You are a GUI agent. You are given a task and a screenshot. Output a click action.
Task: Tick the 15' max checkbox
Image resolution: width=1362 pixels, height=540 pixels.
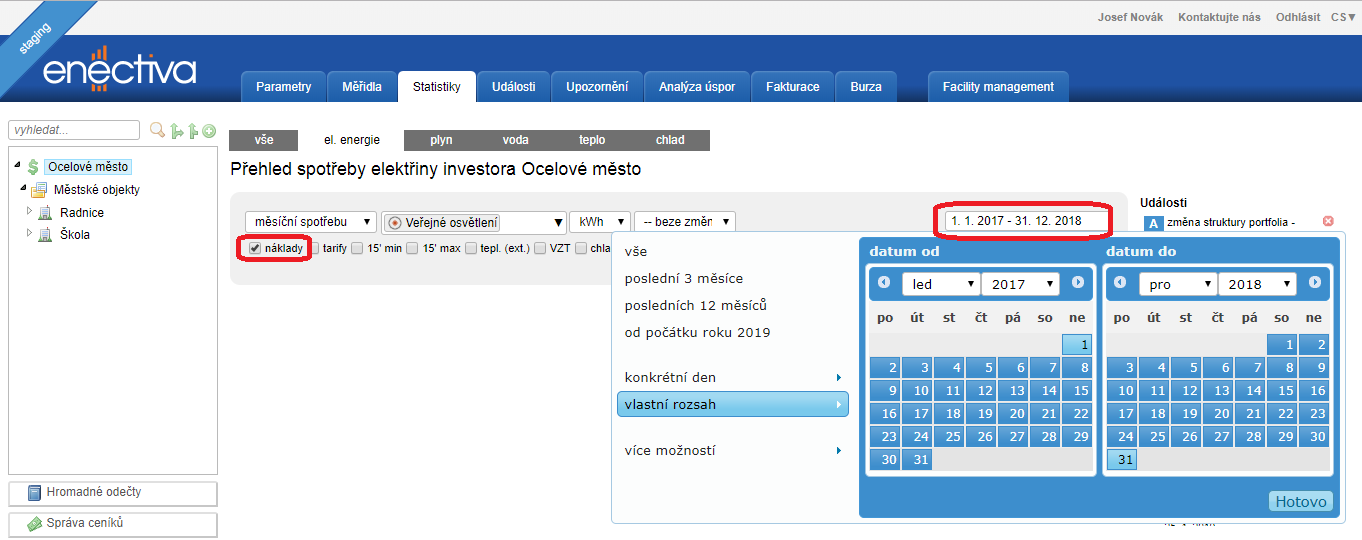tap(413, 248)
